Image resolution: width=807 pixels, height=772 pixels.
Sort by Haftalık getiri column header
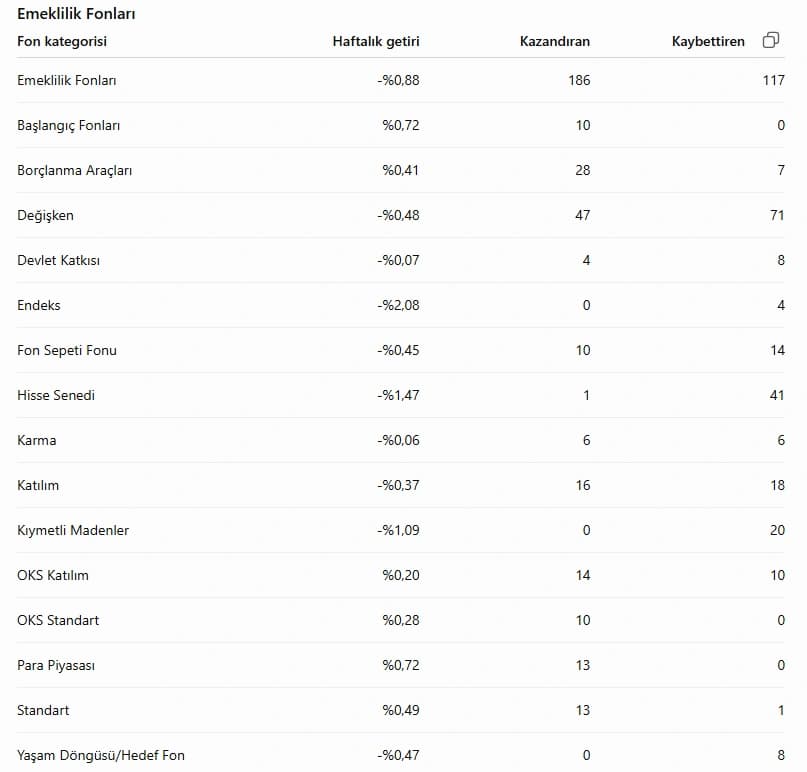376,41
